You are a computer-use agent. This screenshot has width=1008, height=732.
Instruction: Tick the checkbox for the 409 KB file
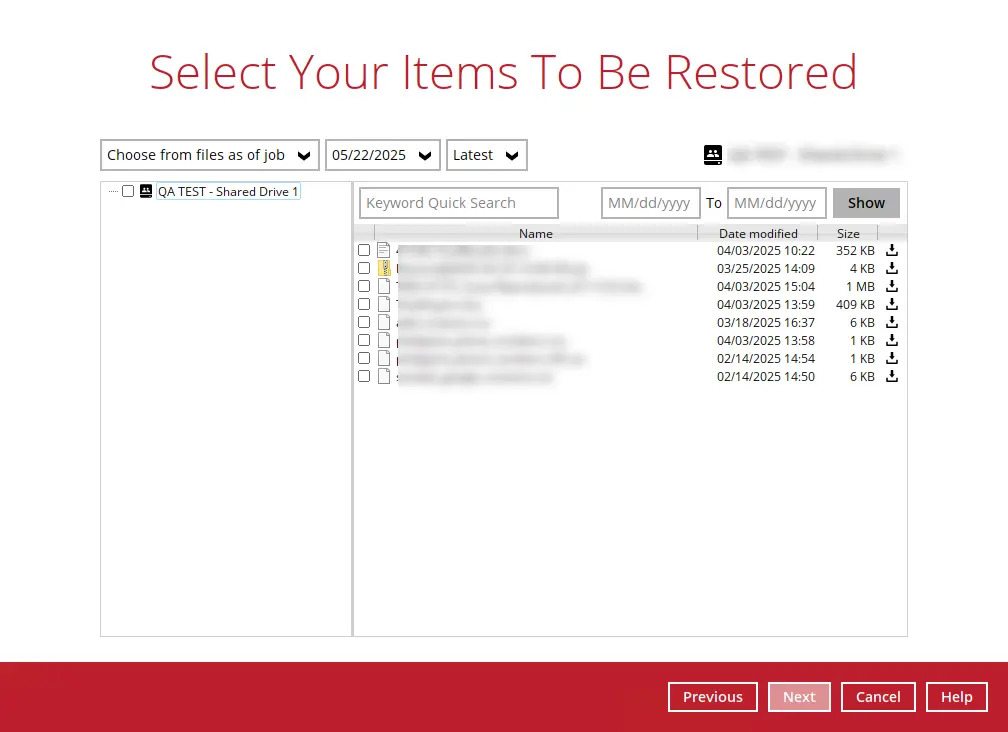coord(364,304)
